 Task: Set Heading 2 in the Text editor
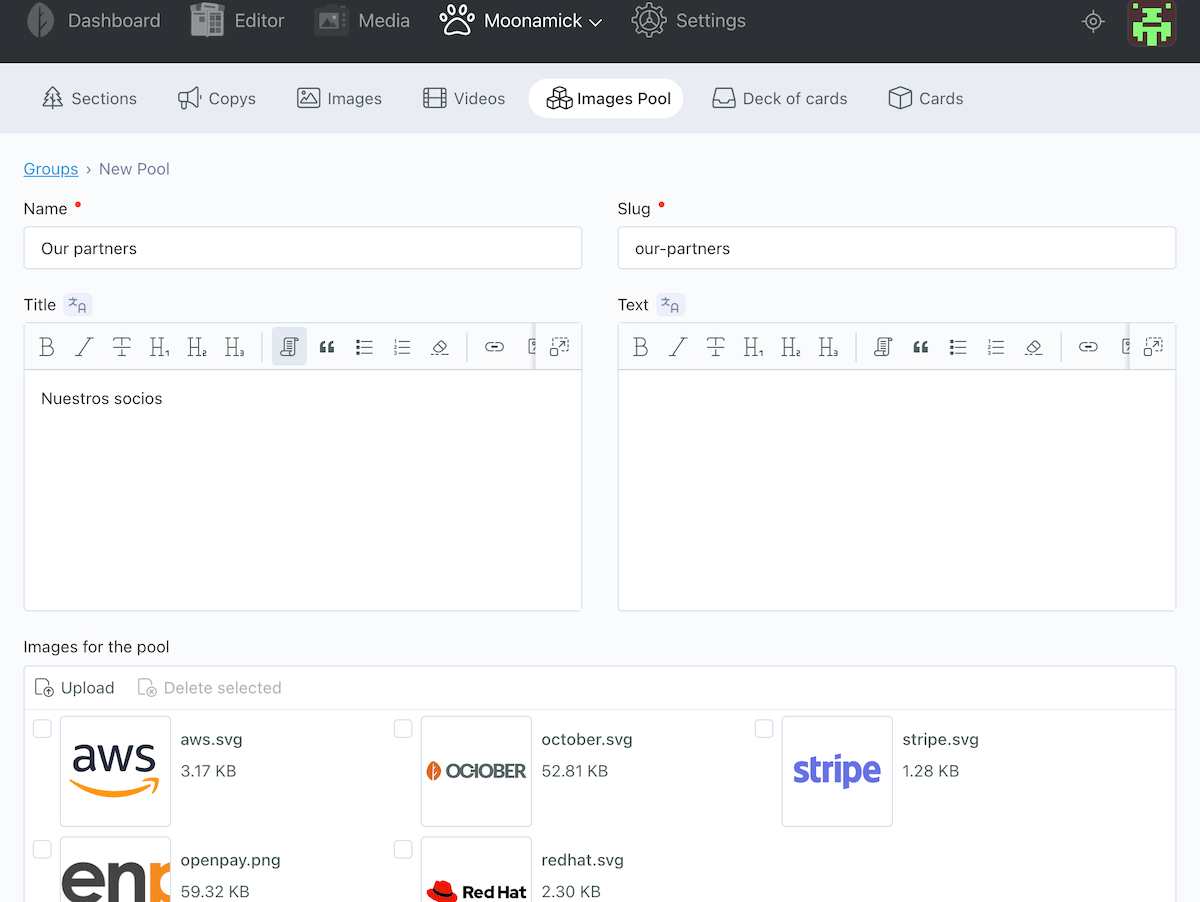pos(791,347)
